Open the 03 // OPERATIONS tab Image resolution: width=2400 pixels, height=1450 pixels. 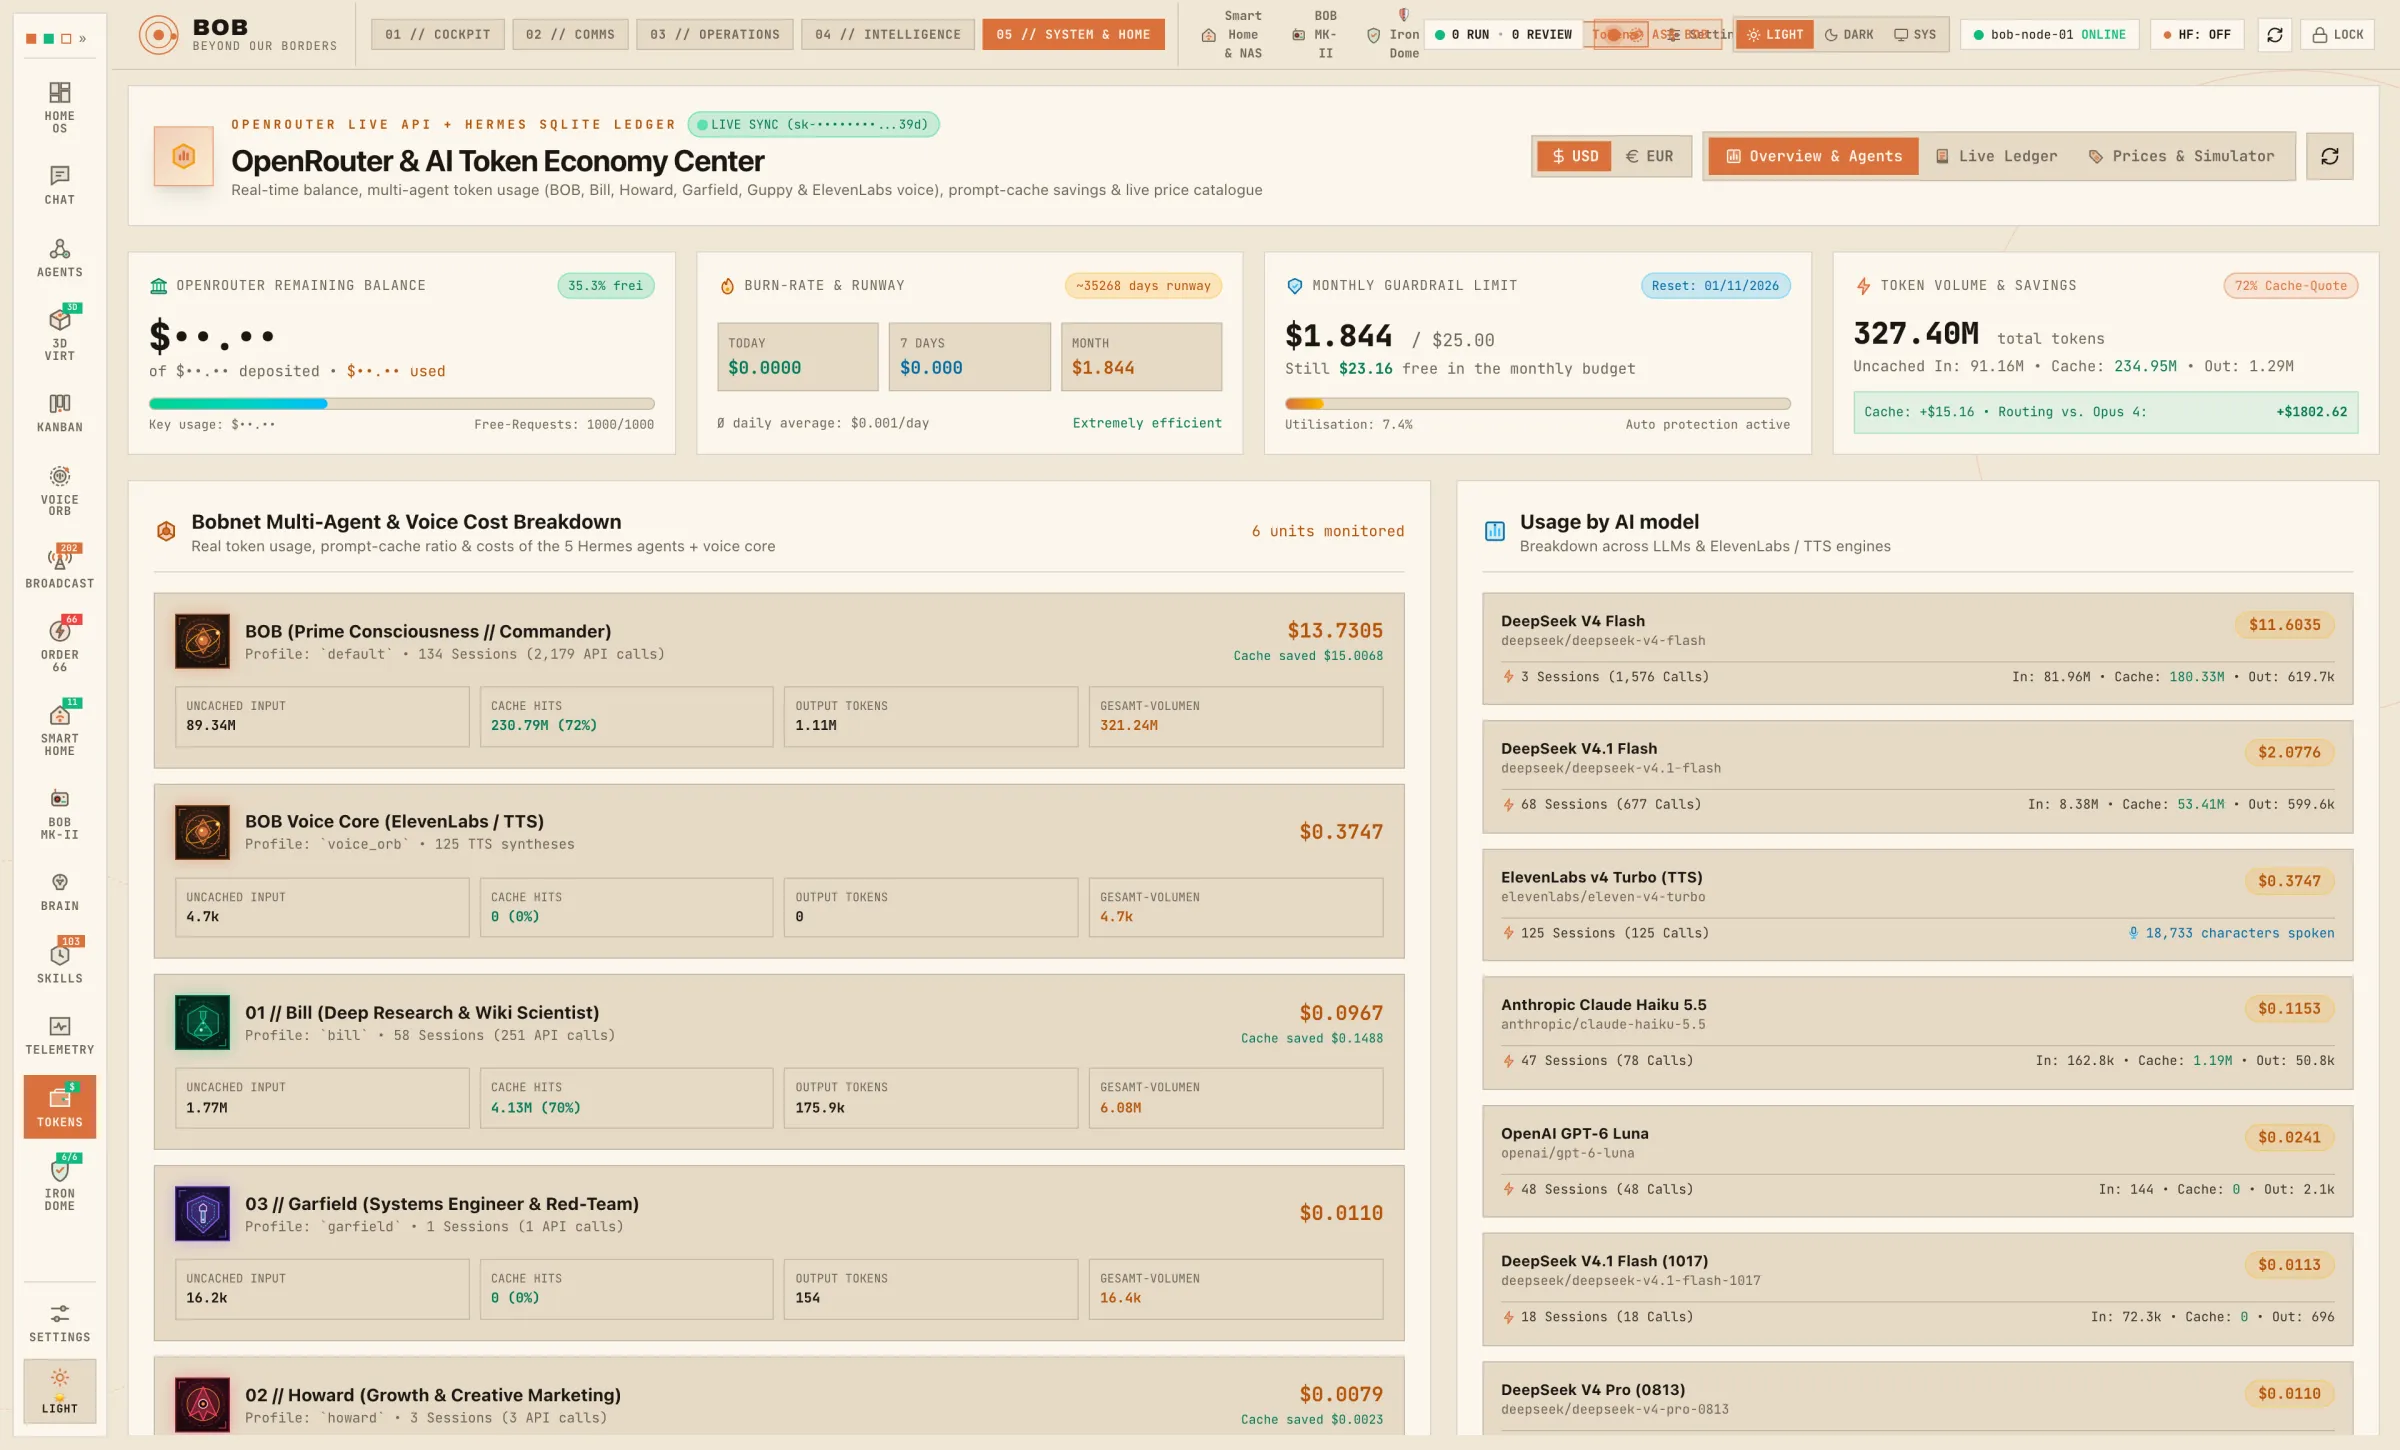pyautogui.click(x=714, y=35)
